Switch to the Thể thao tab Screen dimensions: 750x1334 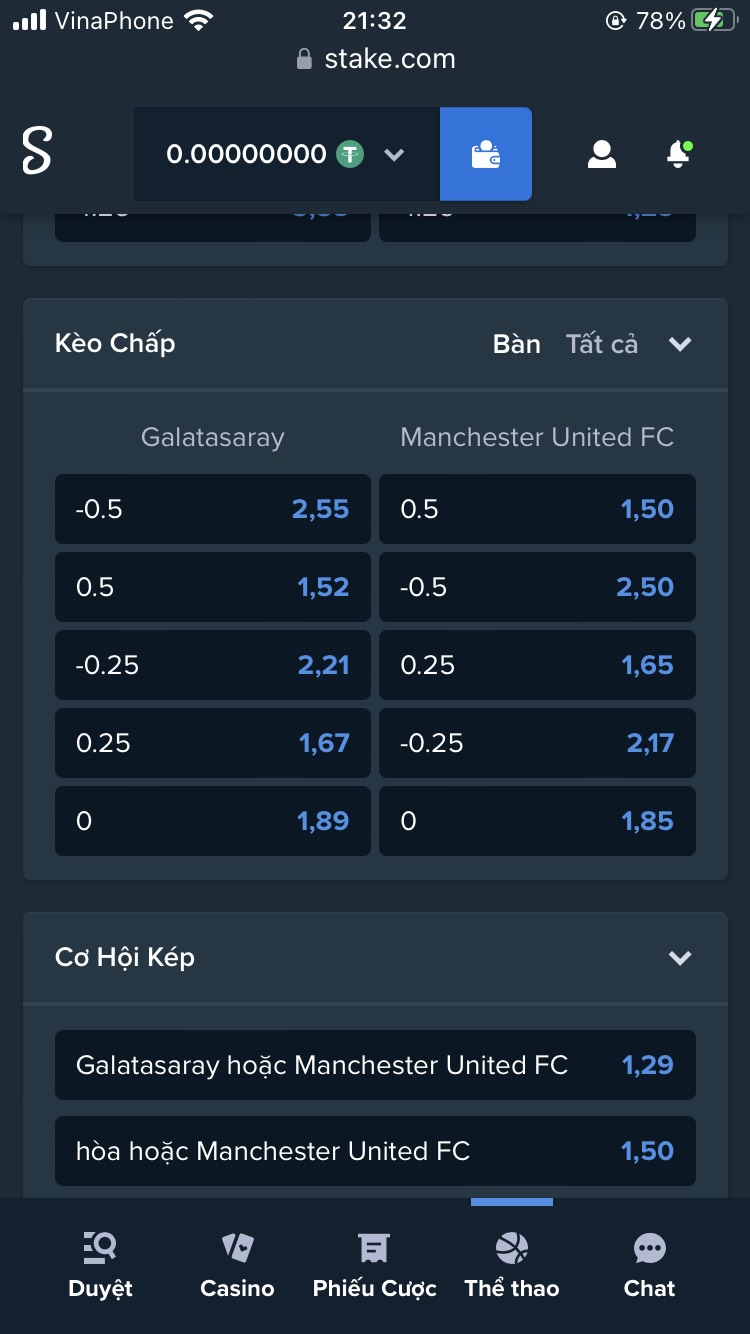click(511, 1264)
